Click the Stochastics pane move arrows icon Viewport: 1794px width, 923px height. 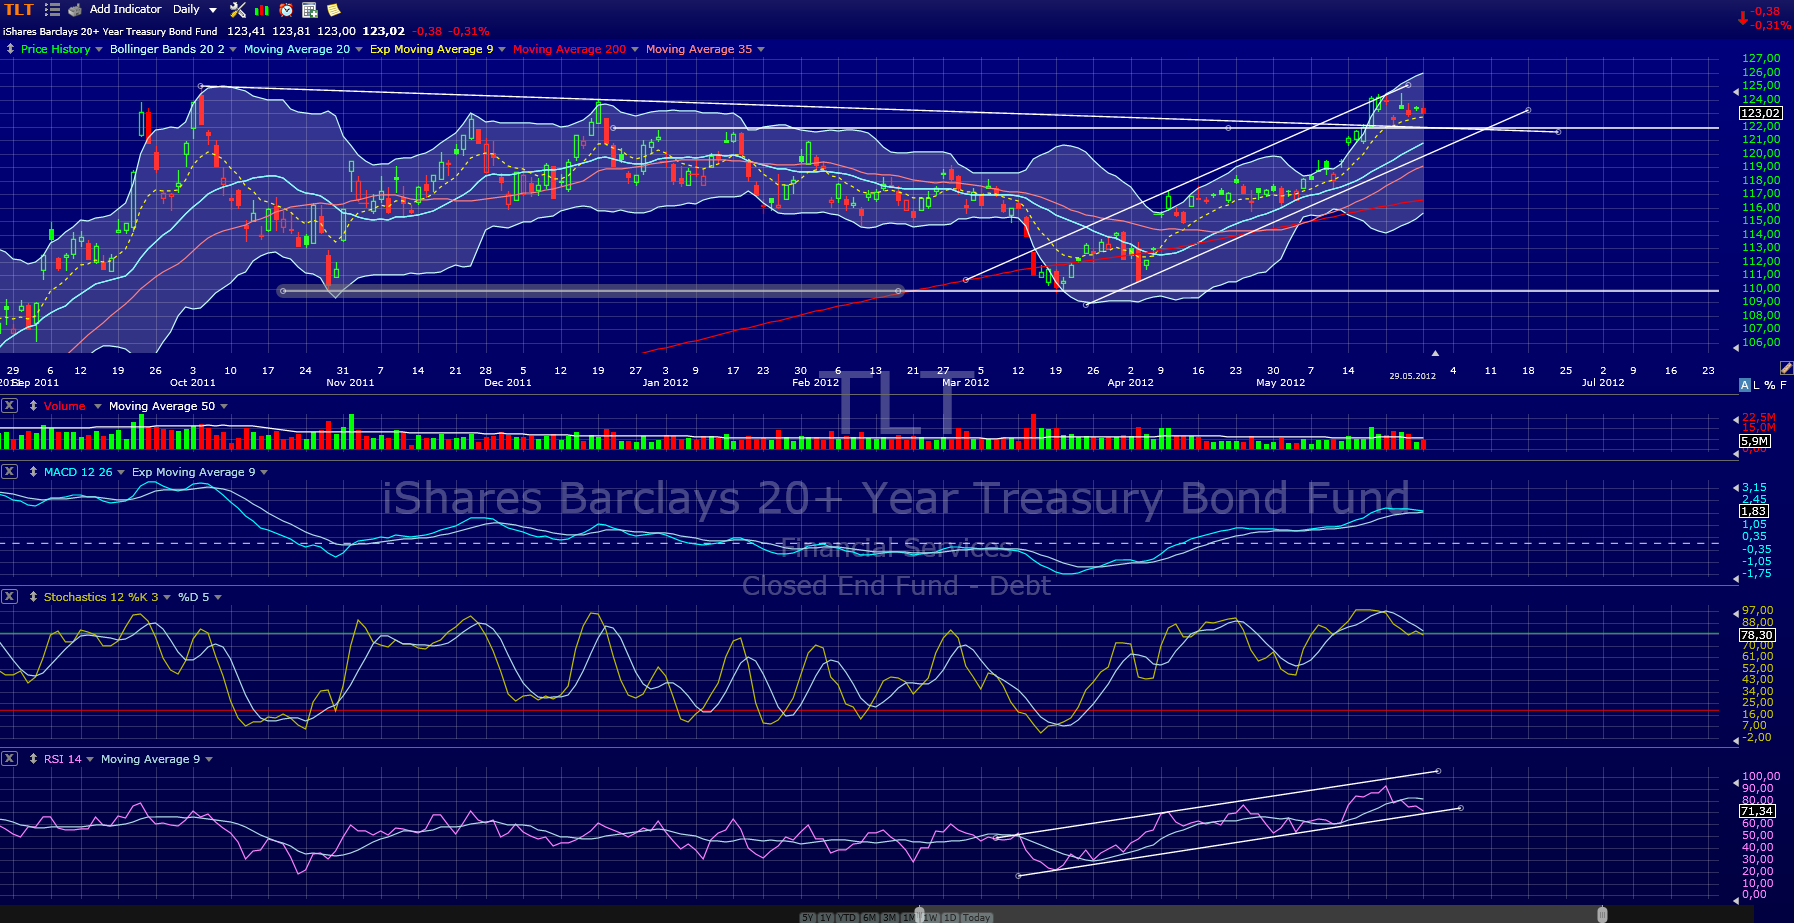pos(33,596)
